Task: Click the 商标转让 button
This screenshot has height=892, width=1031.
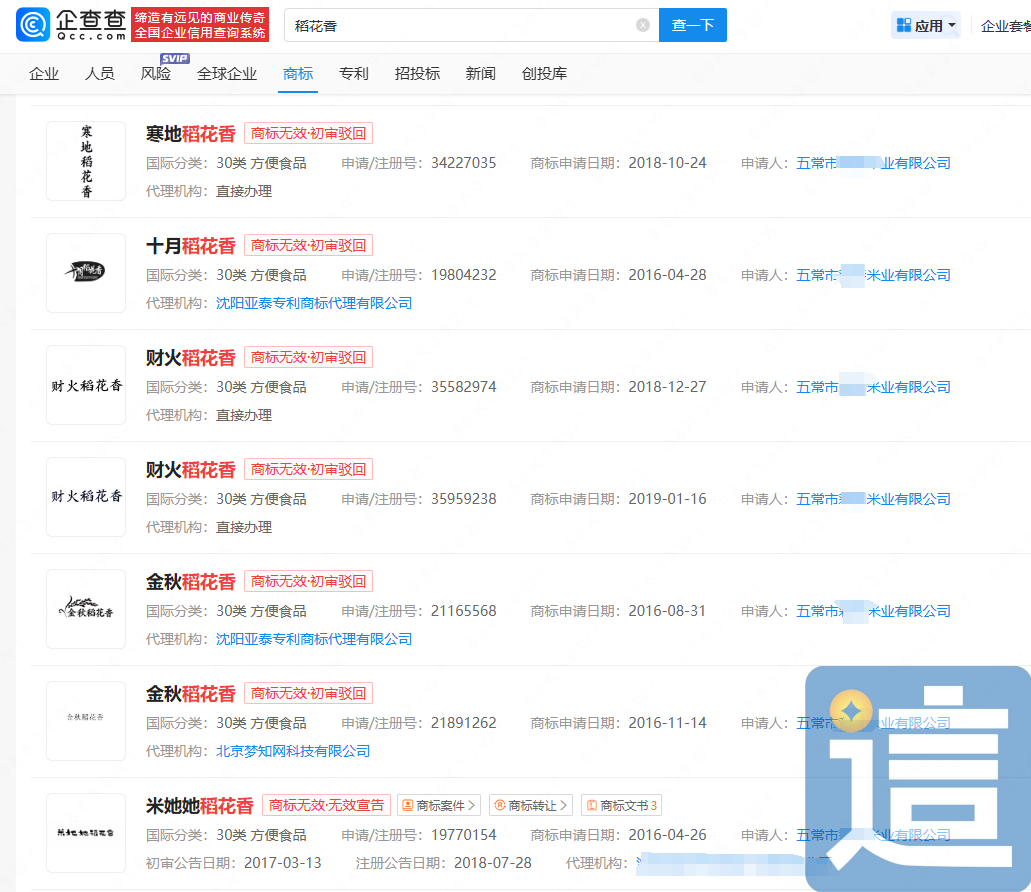Action: [531, 805]
